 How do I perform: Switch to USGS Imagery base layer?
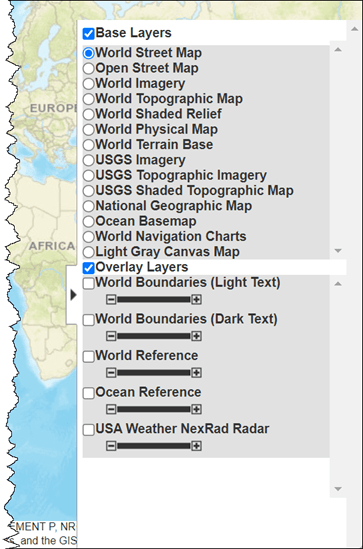point(89,160)
